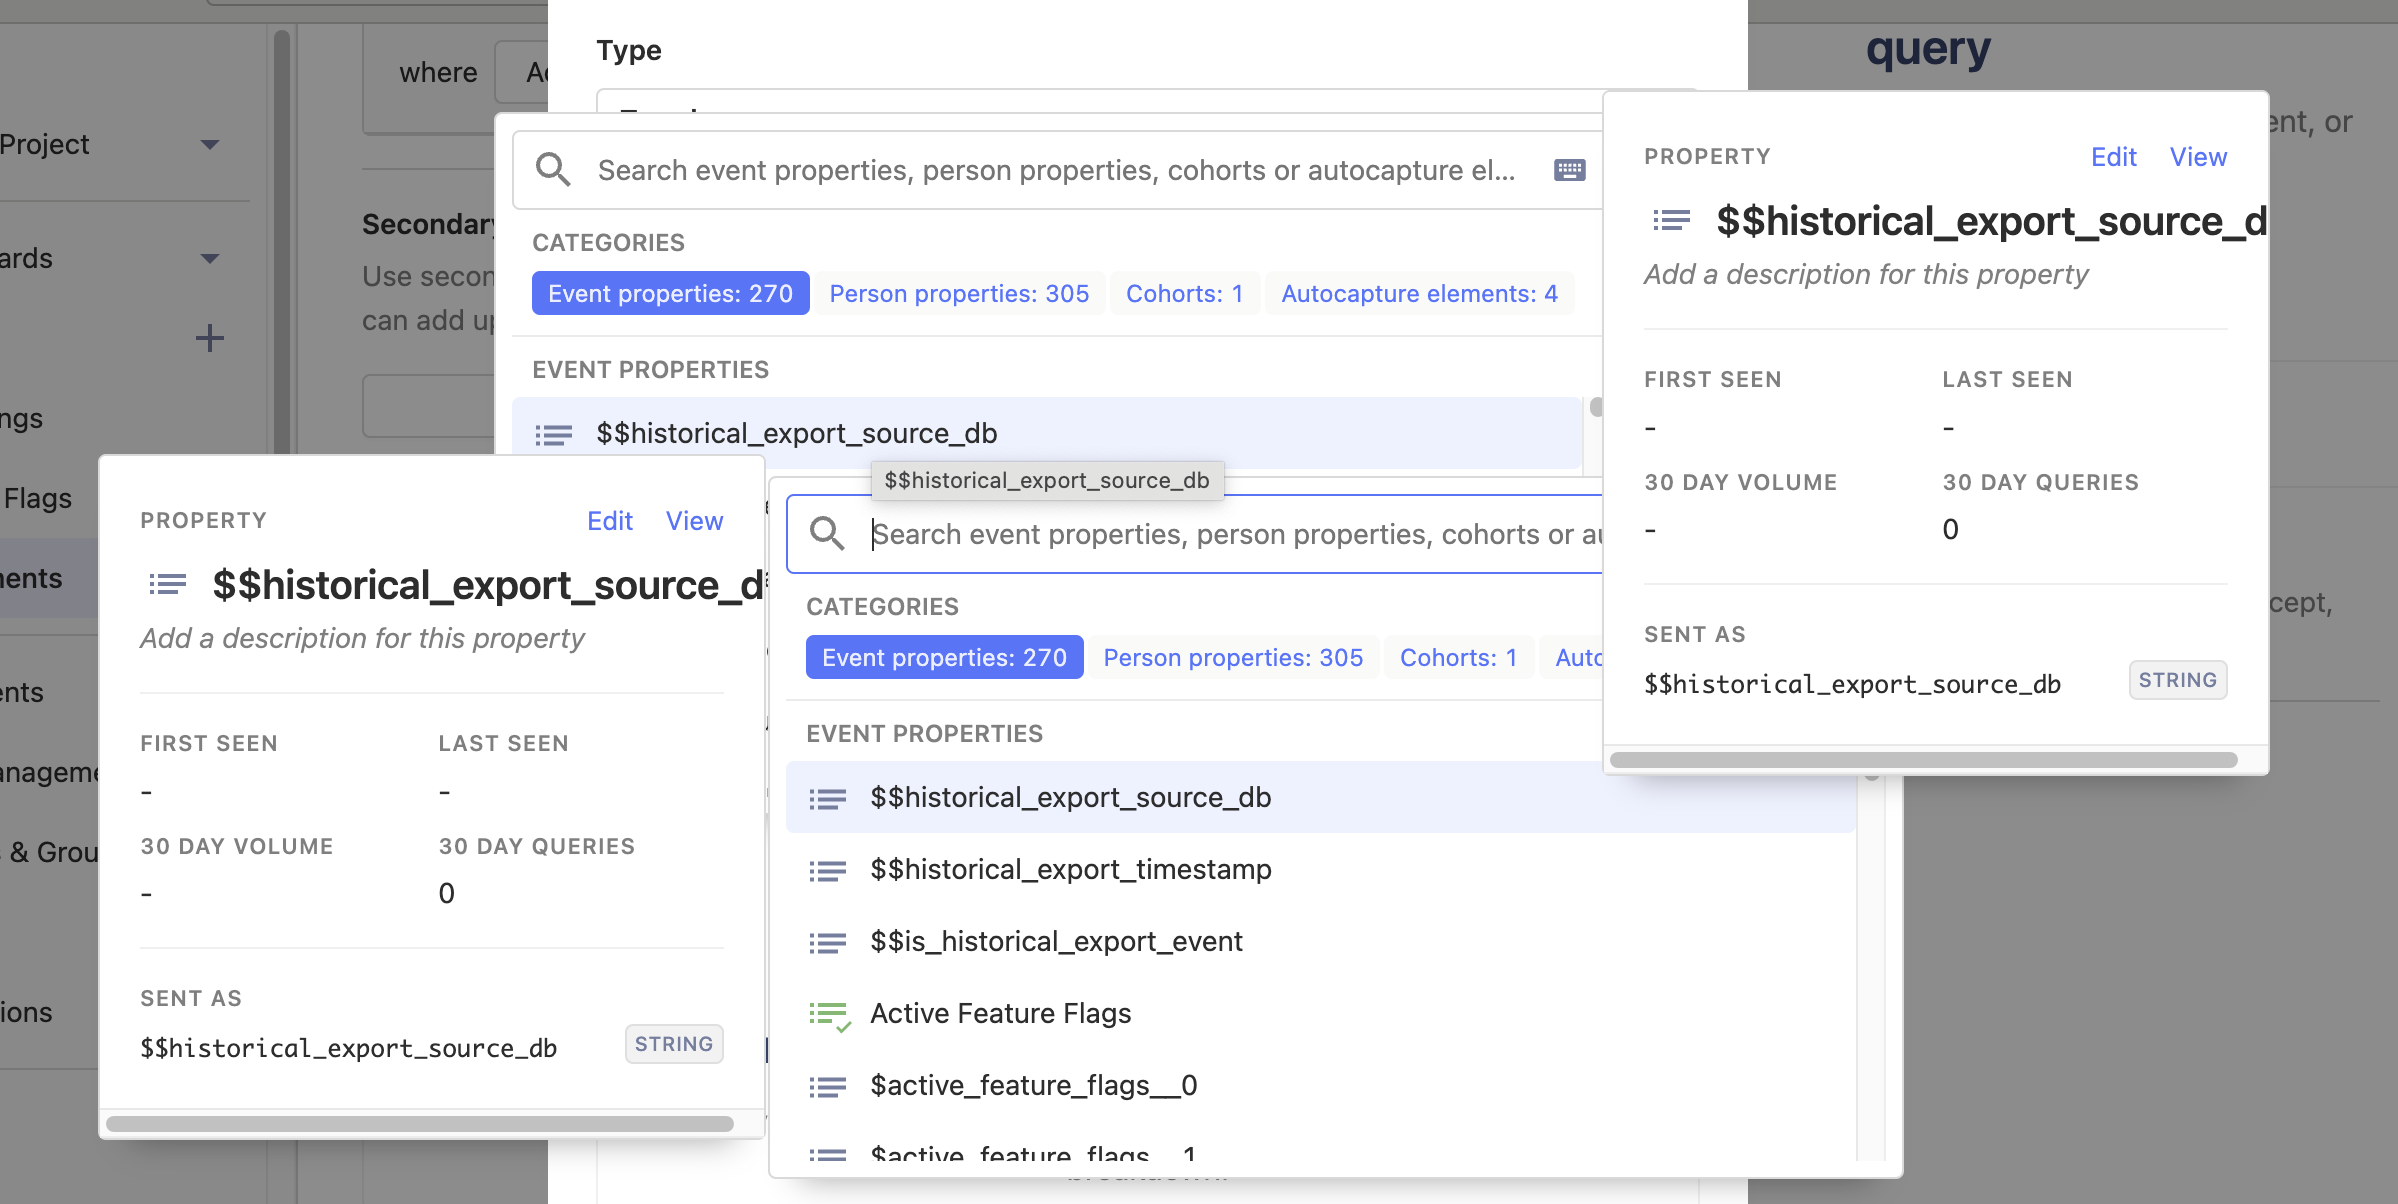The height and width of the screenshot is (1204, 2398).
Task: Click the keyboard shortcut icon in the top search bar
Action: [x=1569, y=170]
